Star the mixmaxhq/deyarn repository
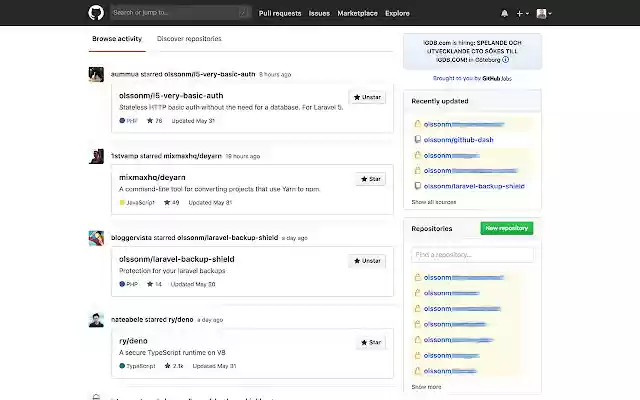The image size is (640, 400). coord(370,179)
